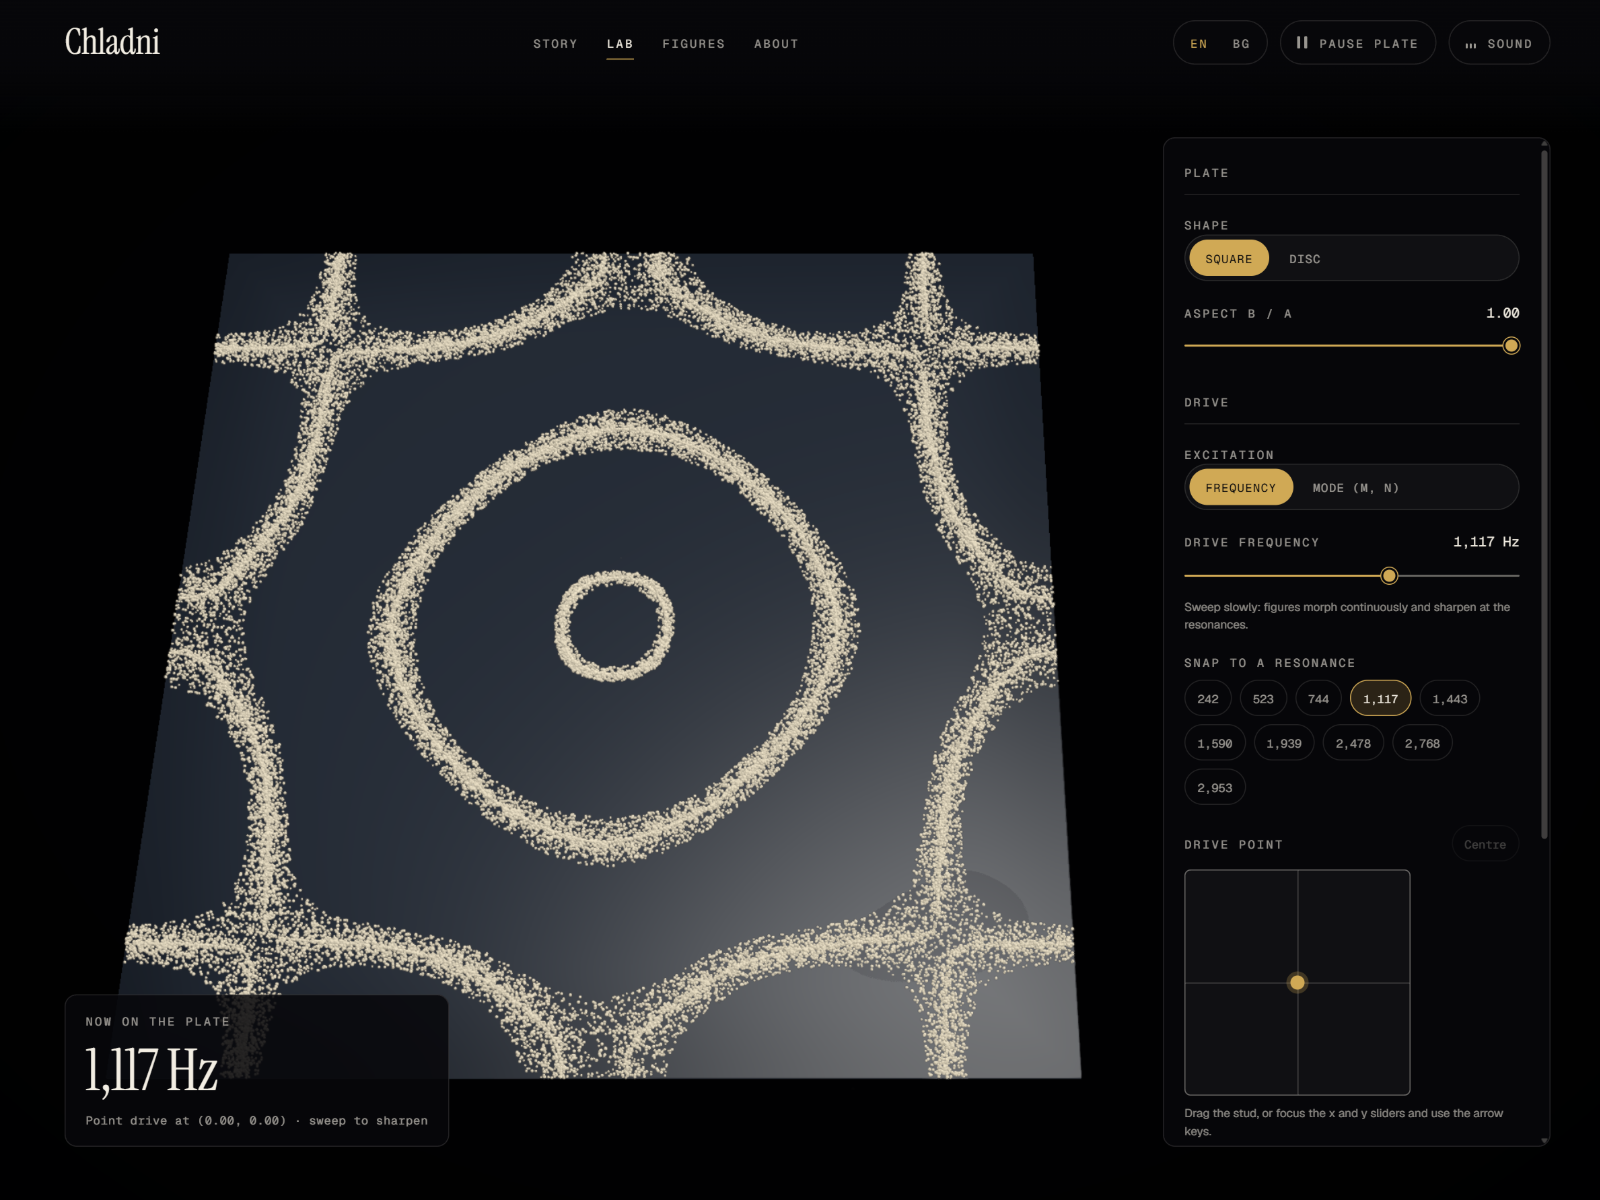This screenshot has height=1200, width=1600.
Task: Switch language to EN
Action: click(1199, 44)
